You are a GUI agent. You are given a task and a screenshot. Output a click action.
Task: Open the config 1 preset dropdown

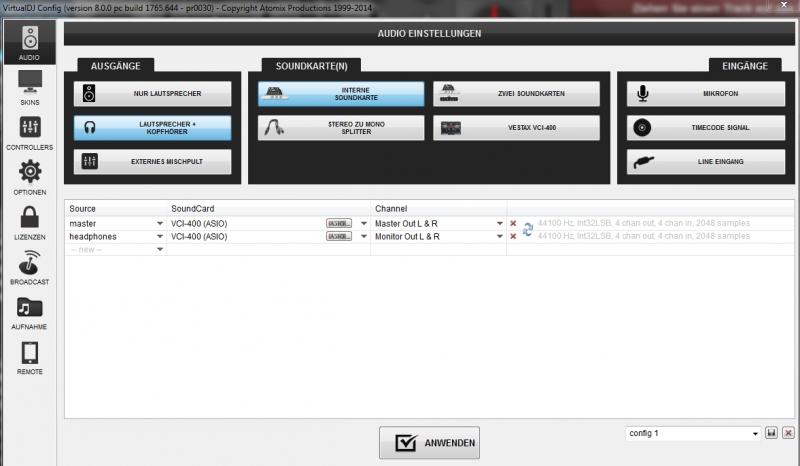click(755, 434)
